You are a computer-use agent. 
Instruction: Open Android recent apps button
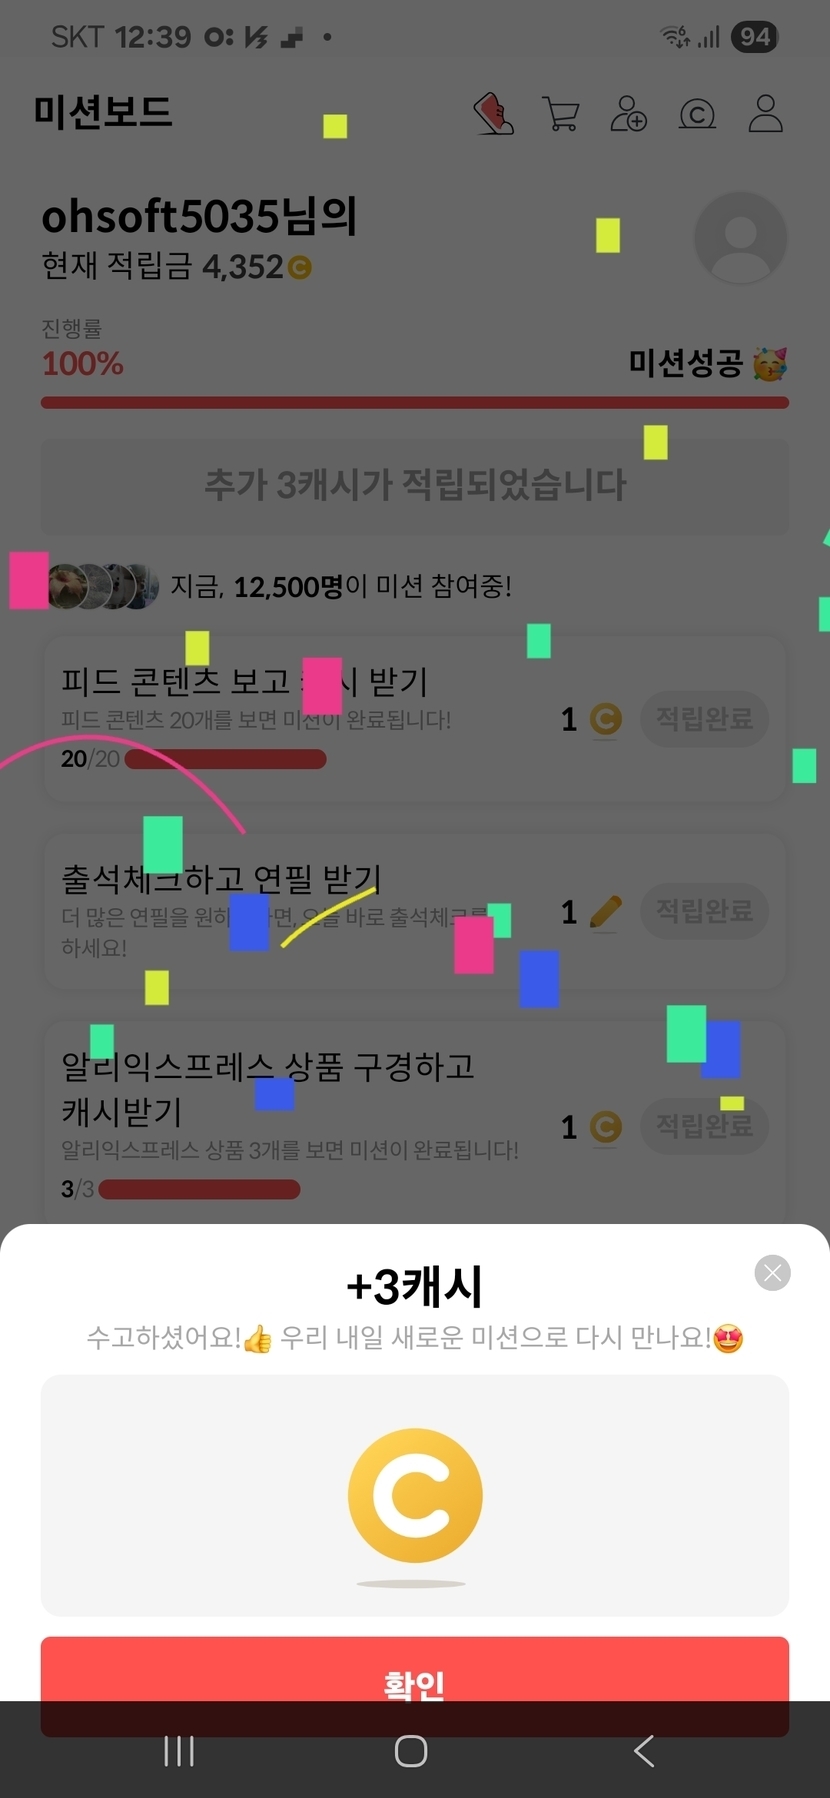coord(179,1751)
